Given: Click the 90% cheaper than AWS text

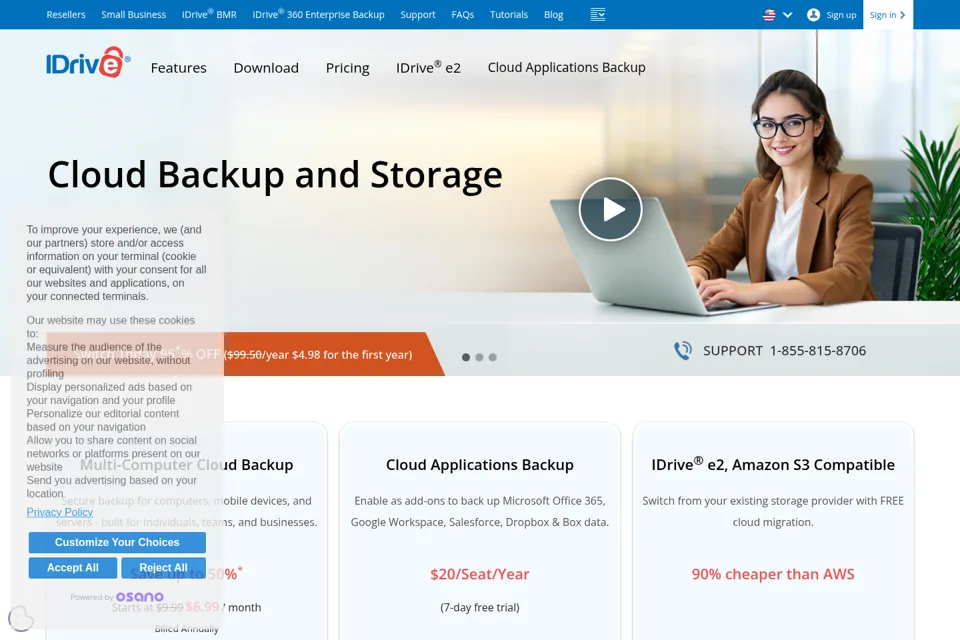Looking at the screenshot, I should [773, 574].
